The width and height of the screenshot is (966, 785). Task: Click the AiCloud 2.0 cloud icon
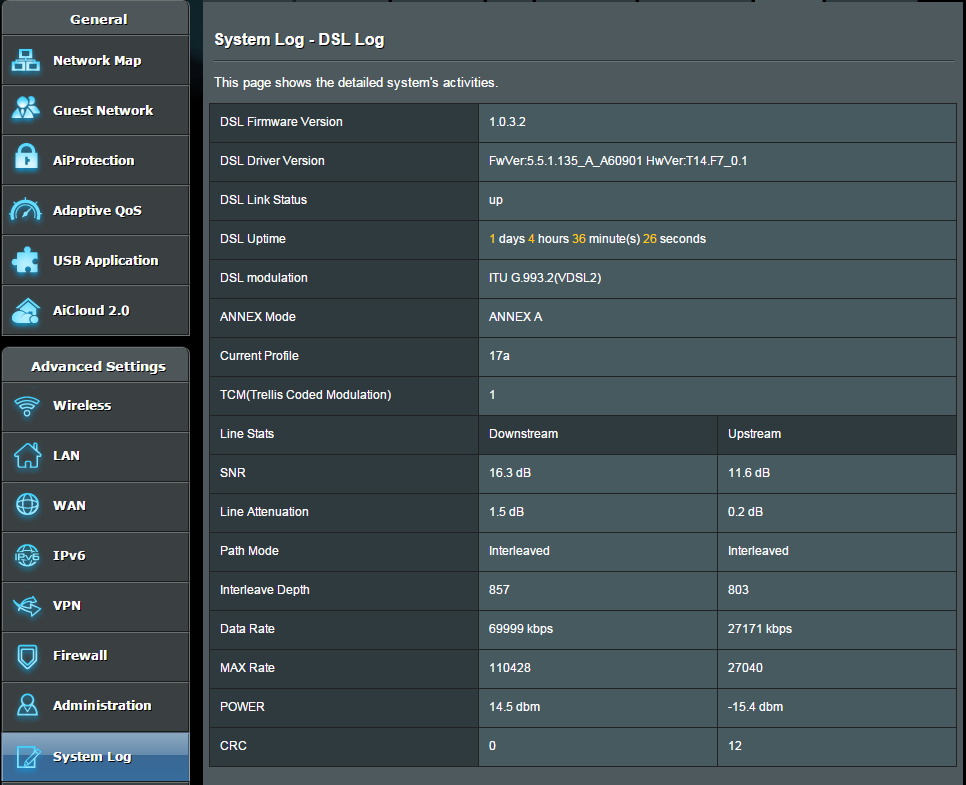tap(26, 311)
